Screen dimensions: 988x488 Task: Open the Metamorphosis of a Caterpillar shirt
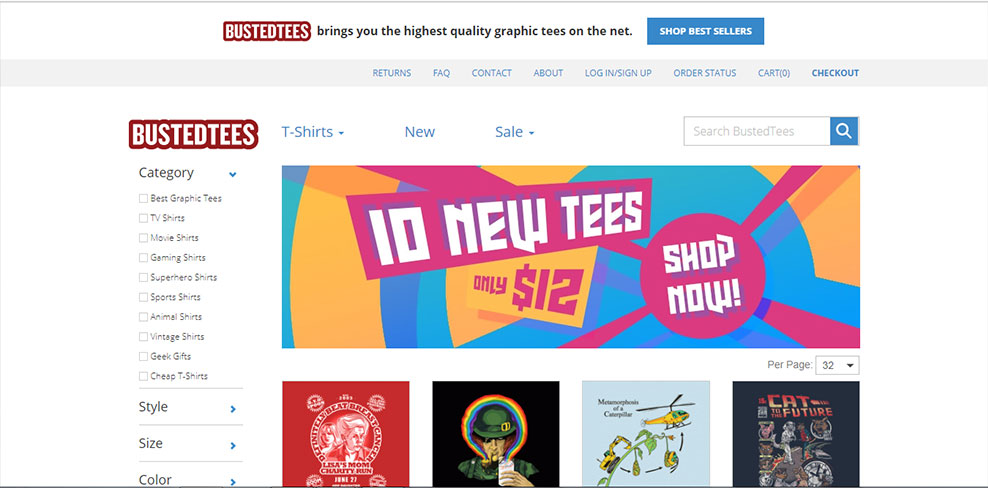tap(646, 434)
